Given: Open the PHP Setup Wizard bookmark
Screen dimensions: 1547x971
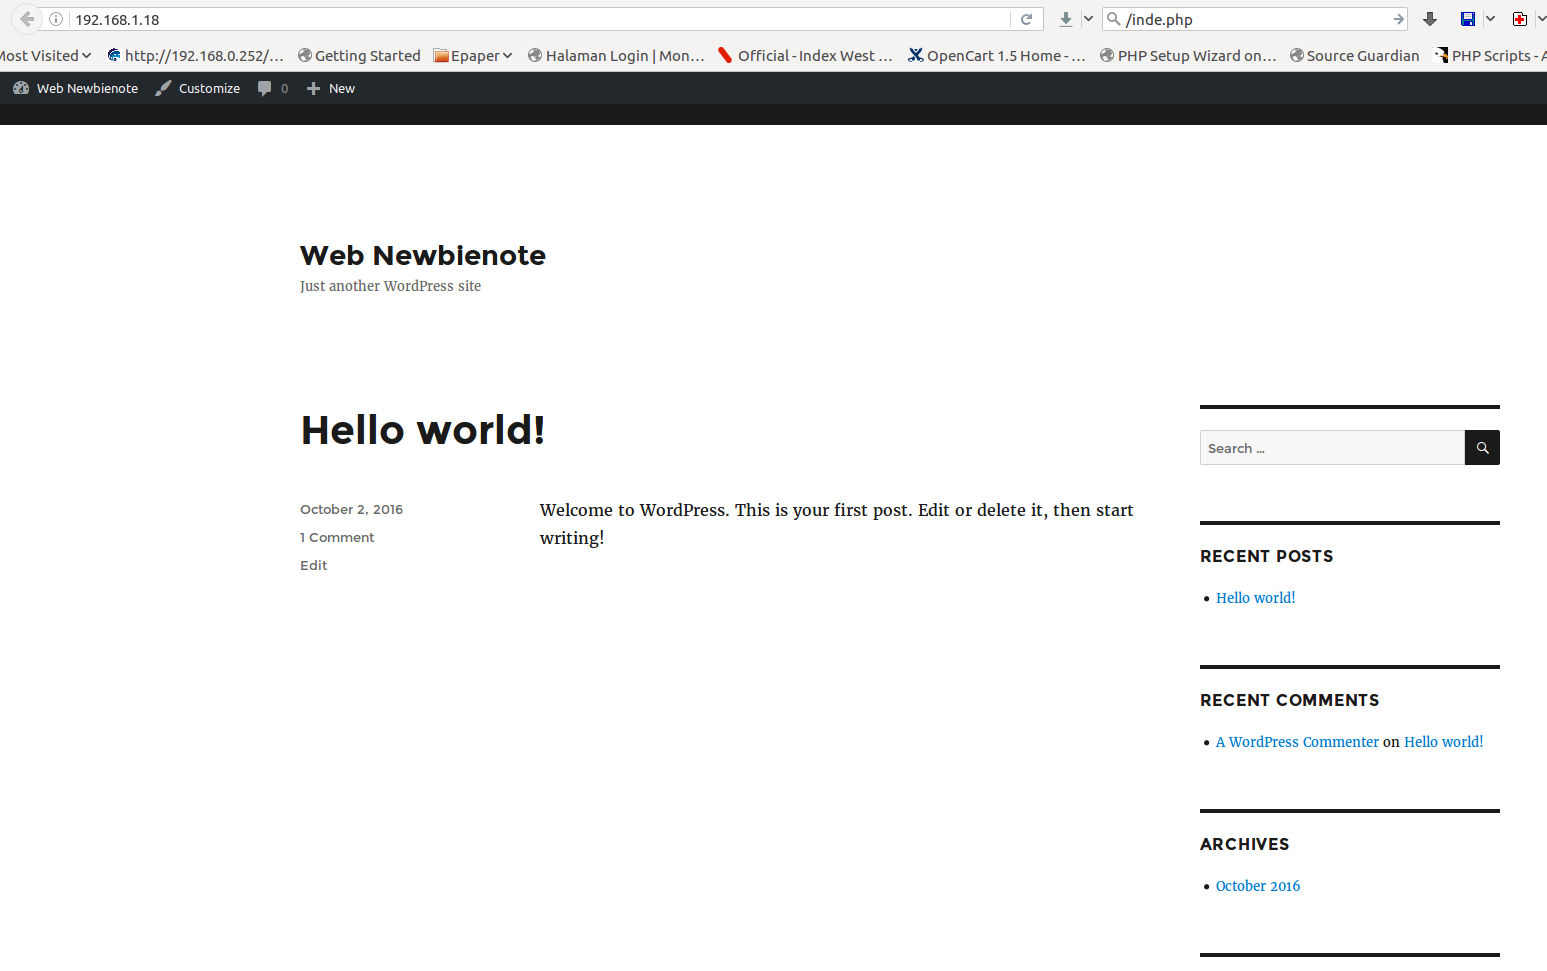Looking at the screenshot, I should [x=1188, y=56].
